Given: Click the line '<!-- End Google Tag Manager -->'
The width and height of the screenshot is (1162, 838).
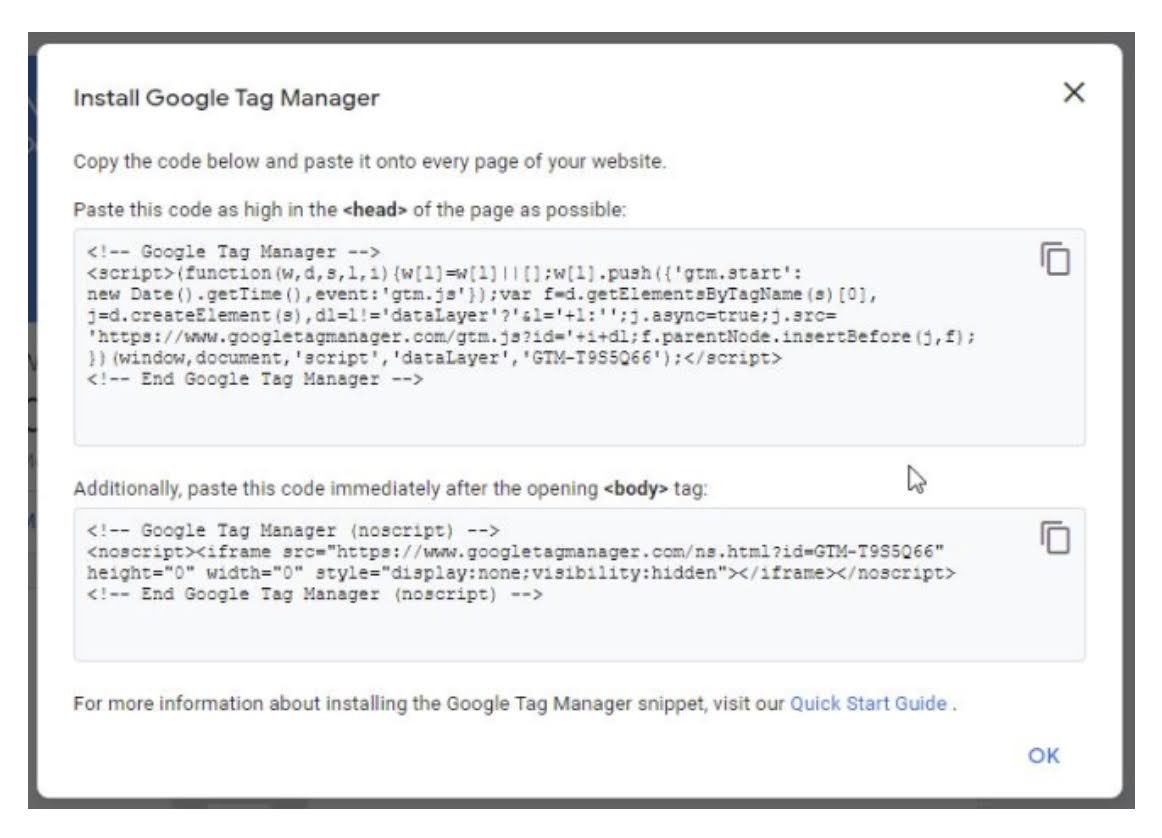Looking at the screenshot, I should [255, 379].
